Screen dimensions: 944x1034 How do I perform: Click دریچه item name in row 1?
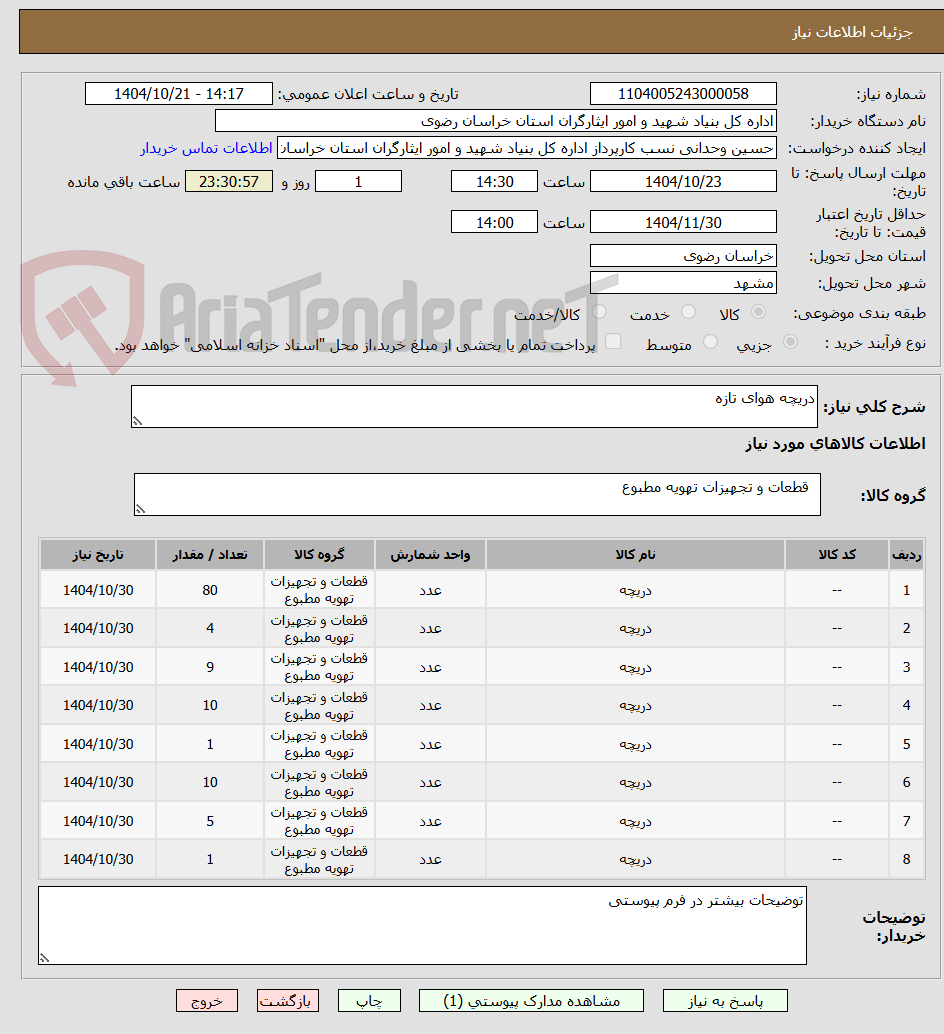pyautogui.click(x=635, y=590)
